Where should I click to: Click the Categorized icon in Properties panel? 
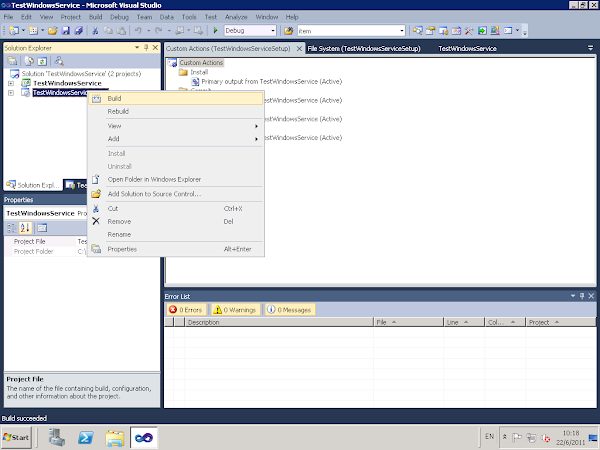pos(12,228)
